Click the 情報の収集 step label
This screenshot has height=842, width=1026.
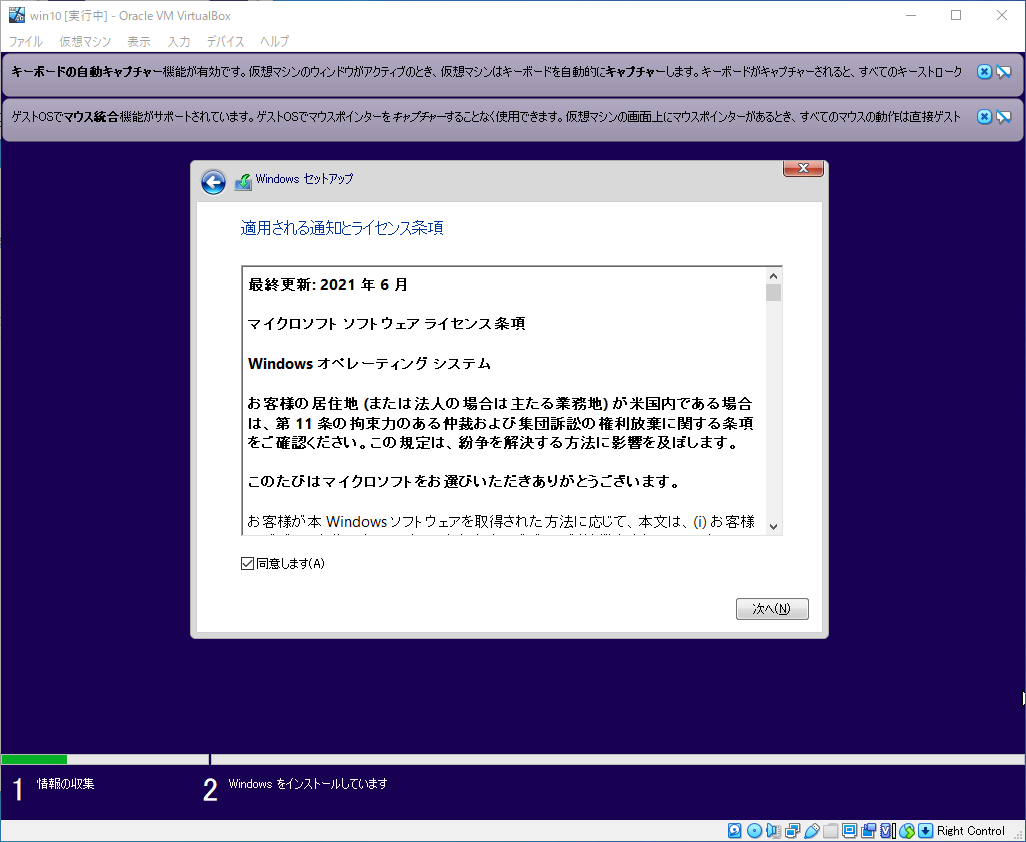(65, 784)
